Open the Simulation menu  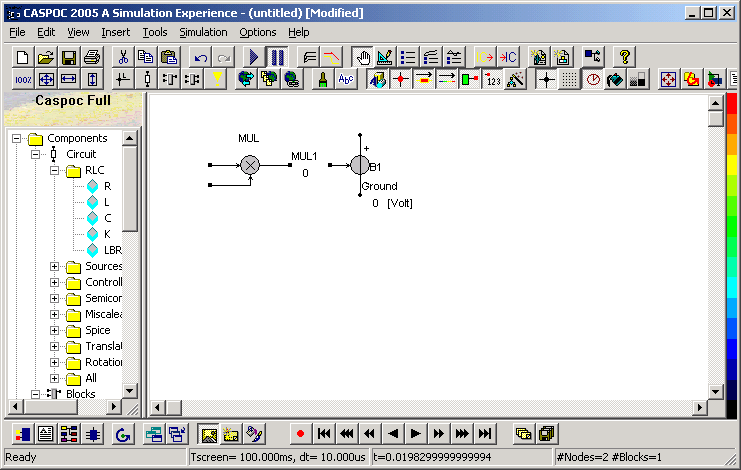pyautogui.click(x=203, y=32)
